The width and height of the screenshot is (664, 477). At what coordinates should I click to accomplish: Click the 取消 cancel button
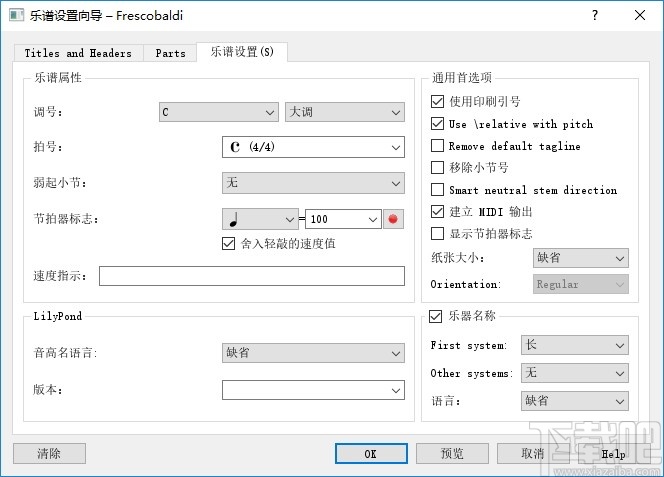click(533, 454)
